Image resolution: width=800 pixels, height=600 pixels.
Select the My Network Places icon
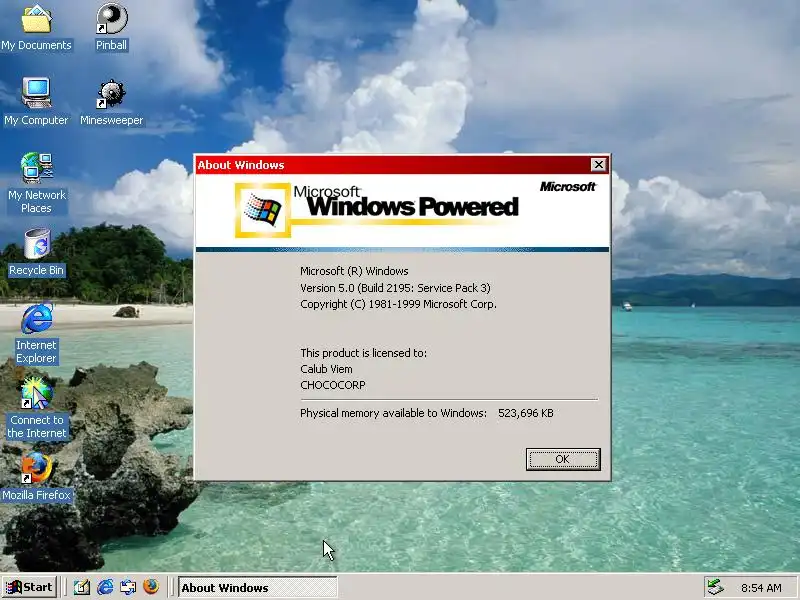pos(36,183)
